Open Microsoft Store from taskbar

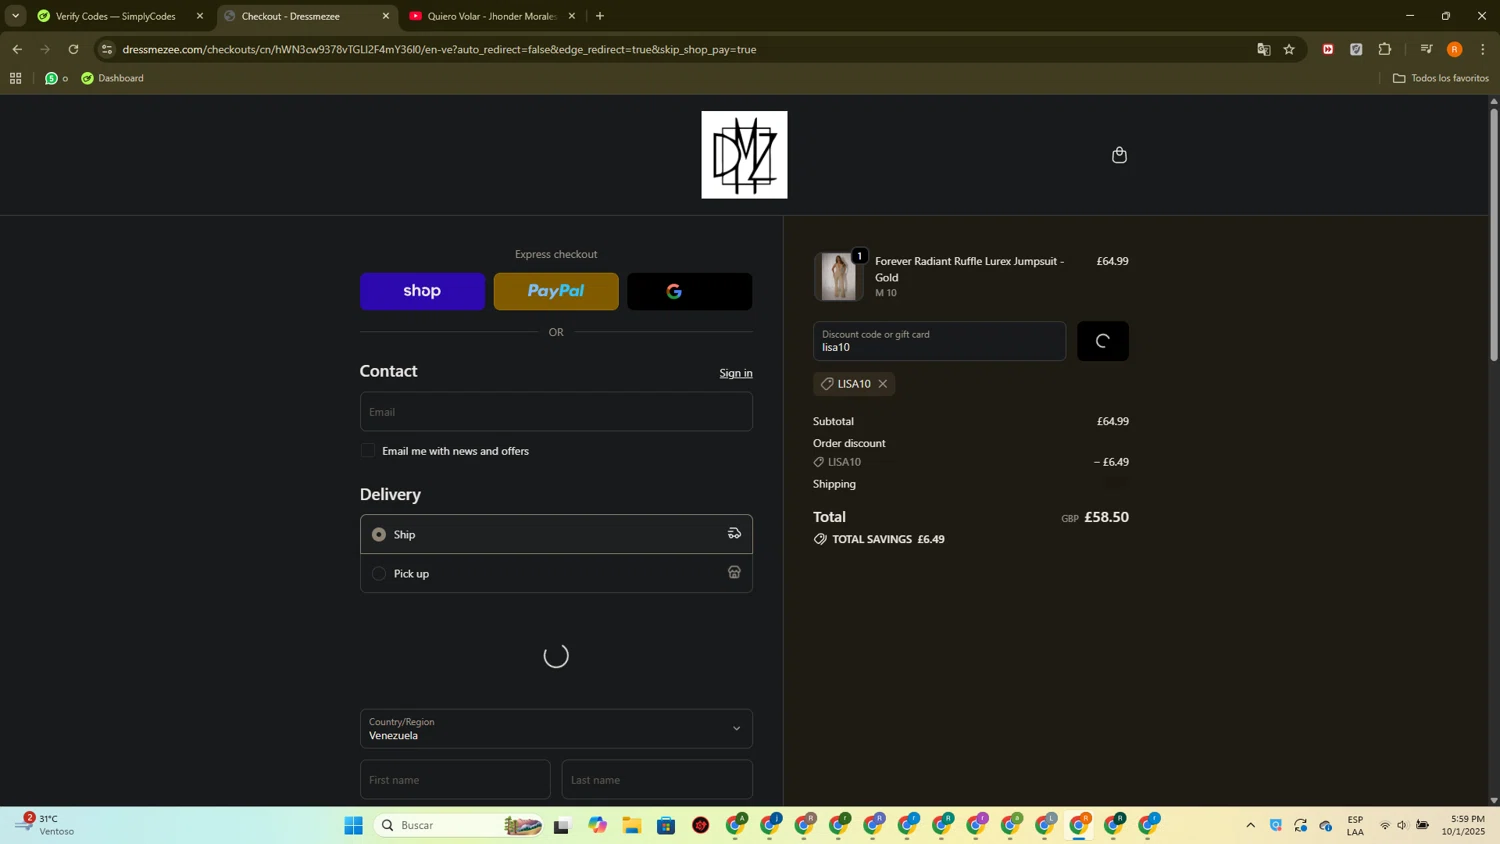click(x=666, y=825)
